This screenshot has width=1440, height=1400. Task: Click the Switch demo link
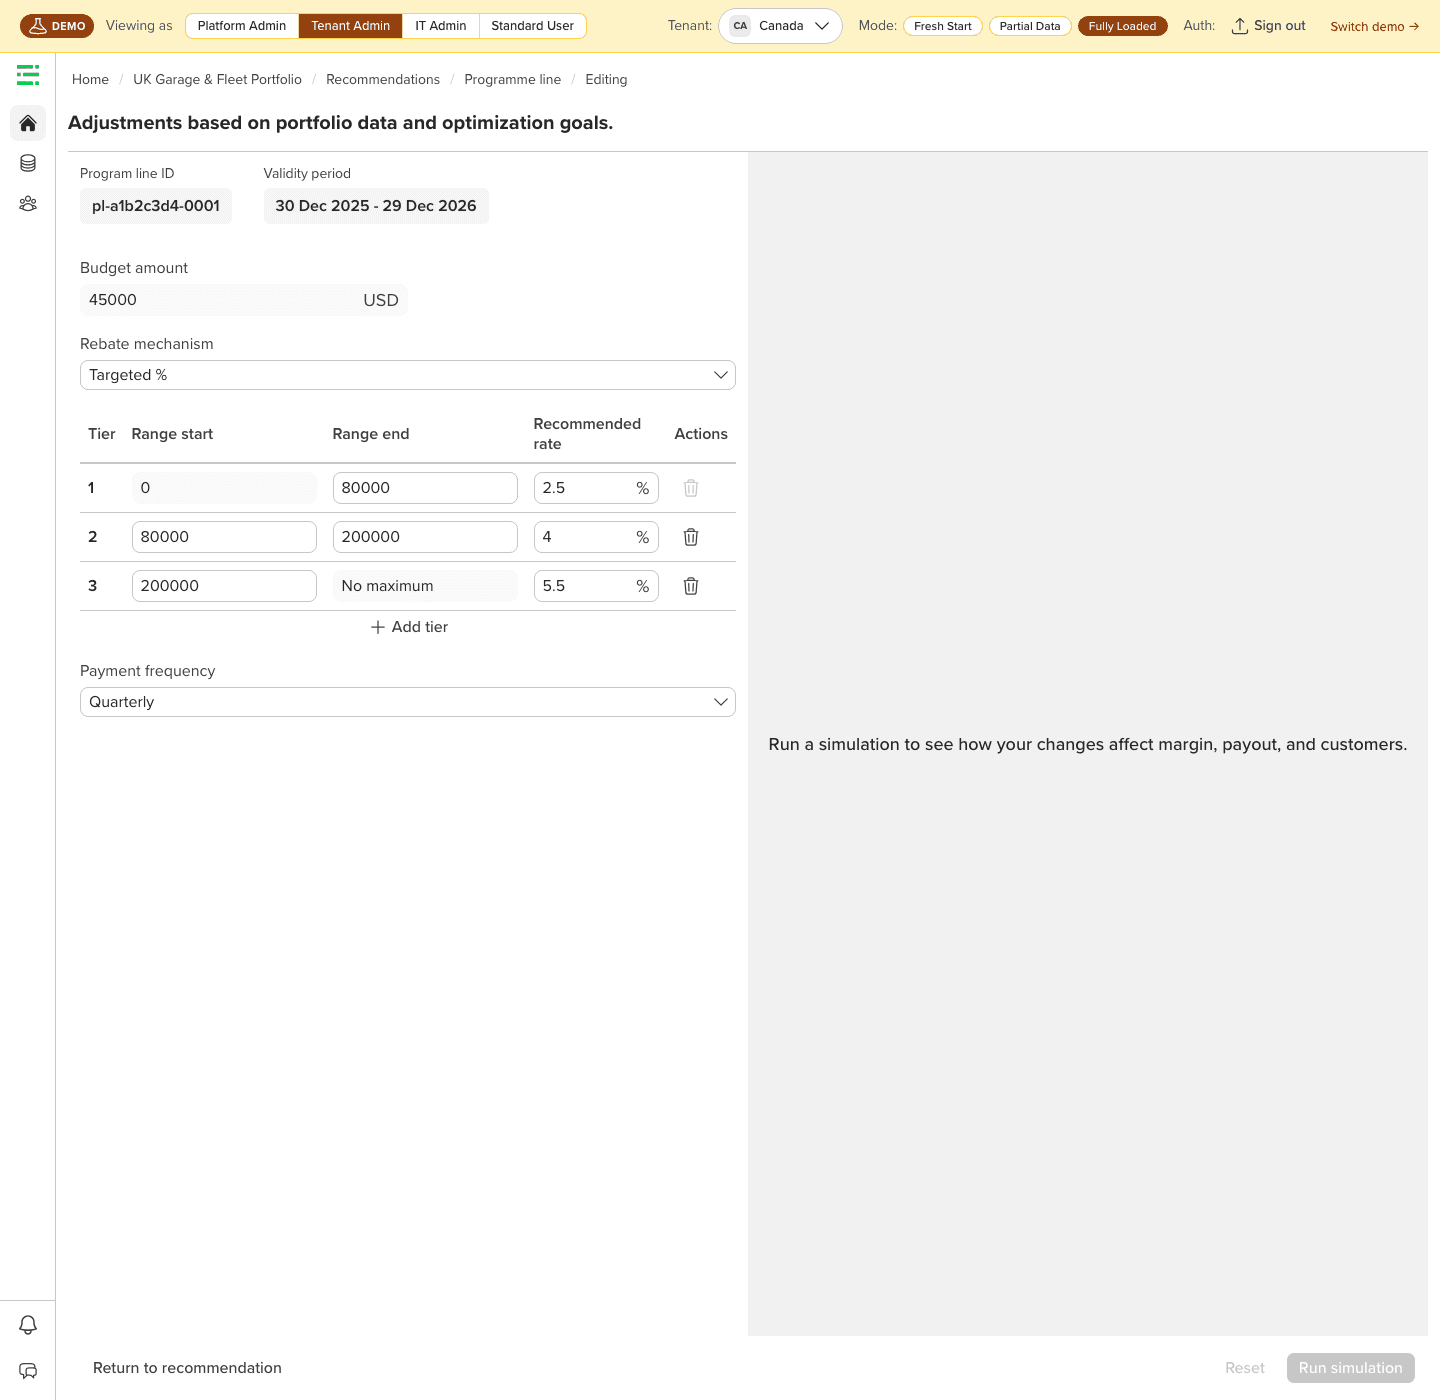pyautogui.click(x=1375, y=26)
